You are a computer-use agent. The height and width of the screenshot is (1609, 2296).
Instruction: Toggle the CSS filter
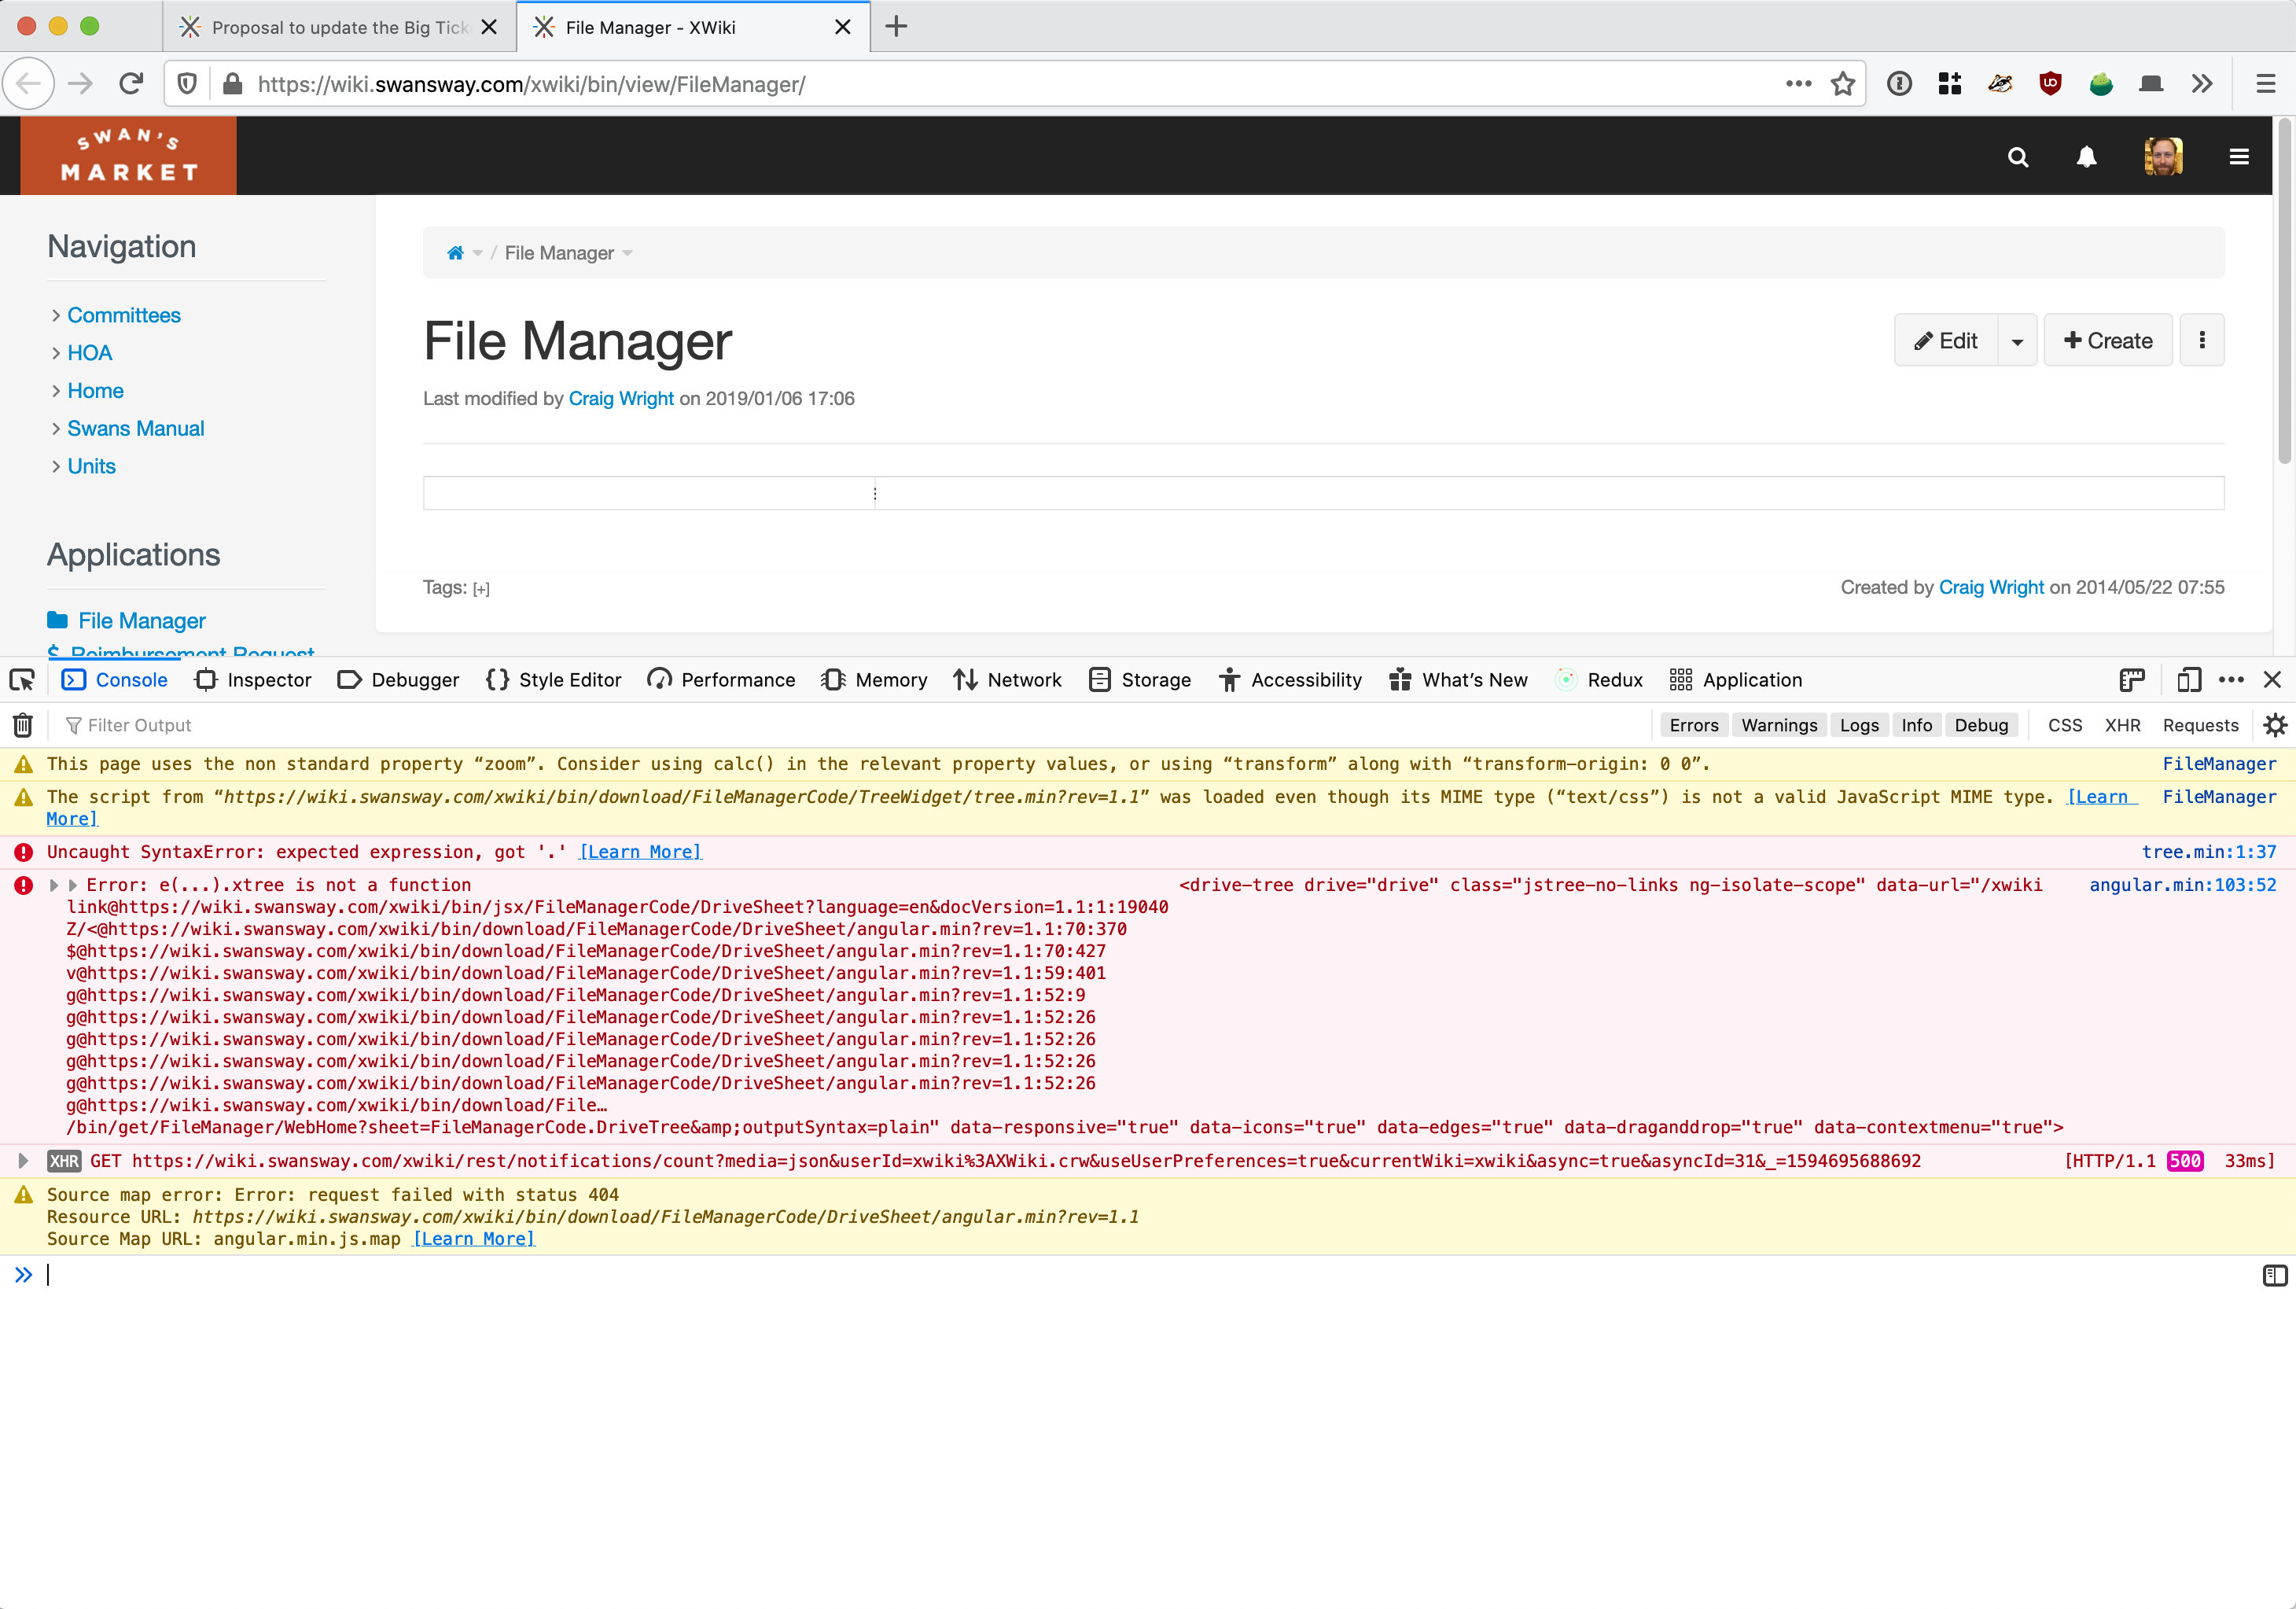click(2065, 725)
